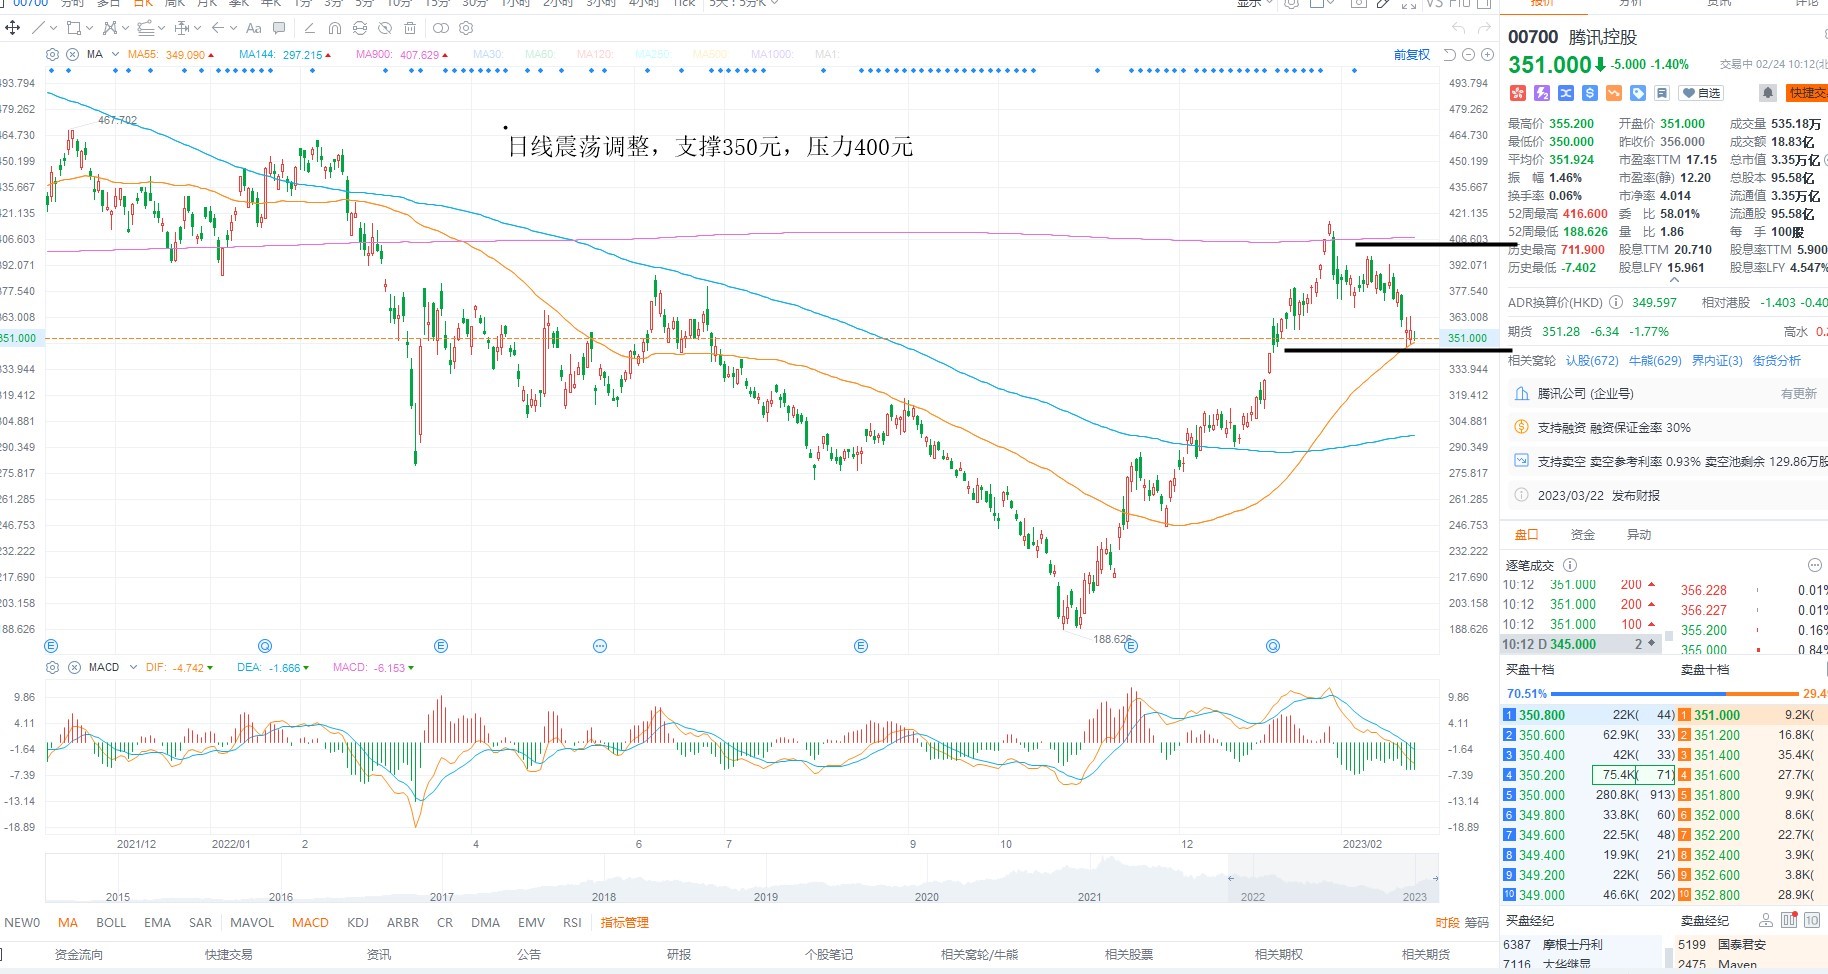Switch to the KDJ indicator tab

[358, 922]
